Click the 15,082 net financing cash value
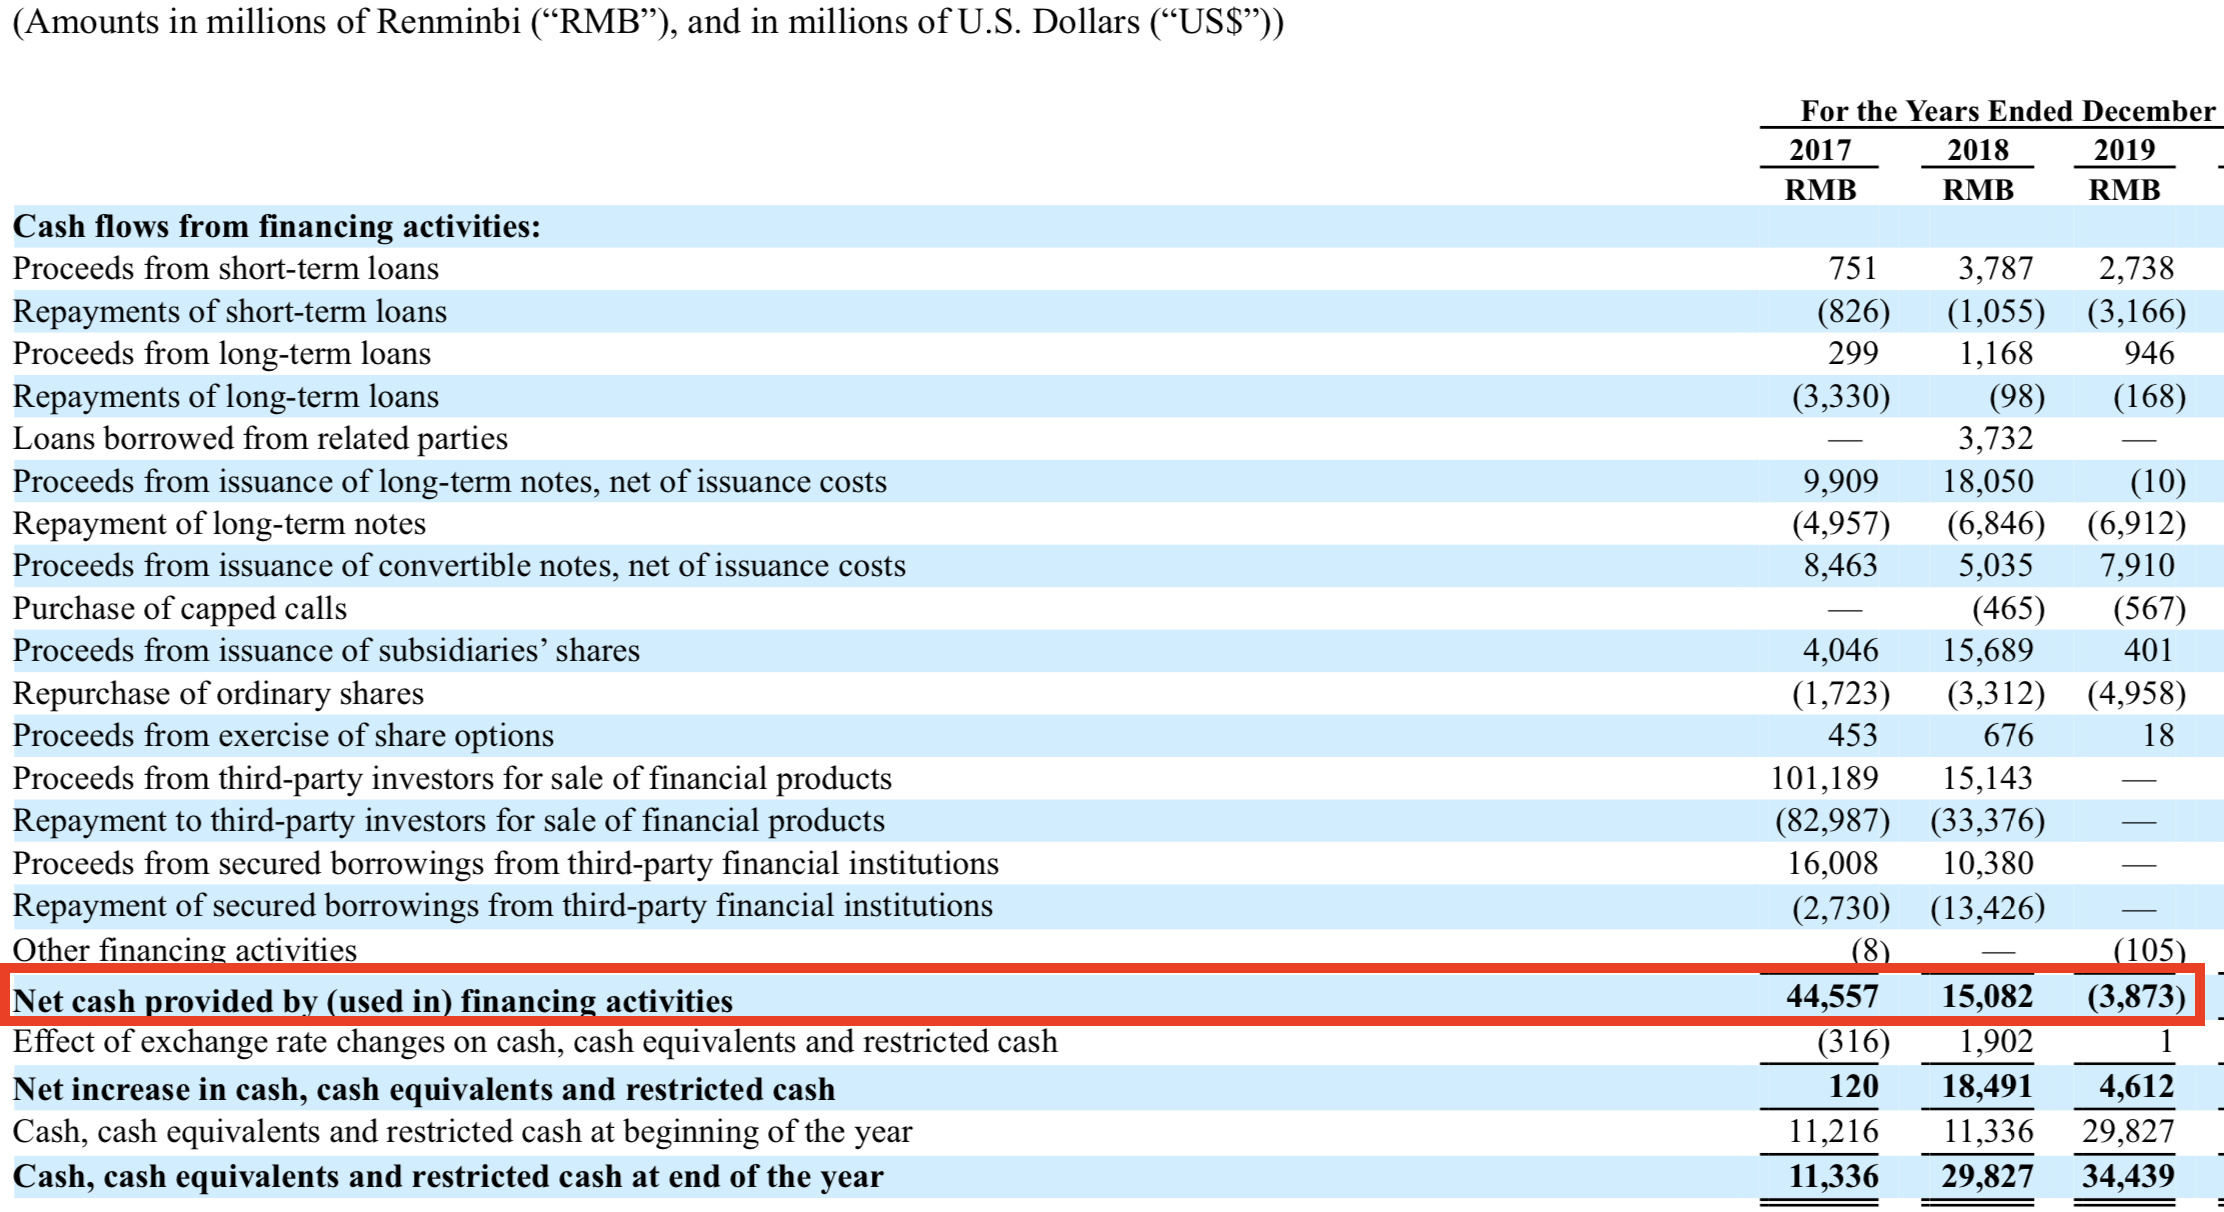 tap(1987, 996)
